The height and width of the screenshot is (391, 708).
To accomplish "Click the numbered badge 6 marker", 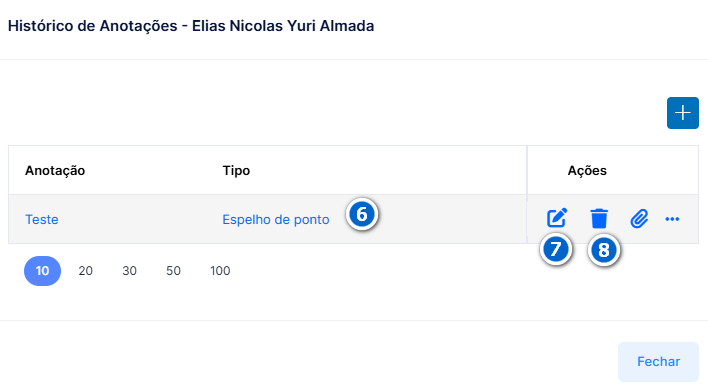I will coord(362,214).
